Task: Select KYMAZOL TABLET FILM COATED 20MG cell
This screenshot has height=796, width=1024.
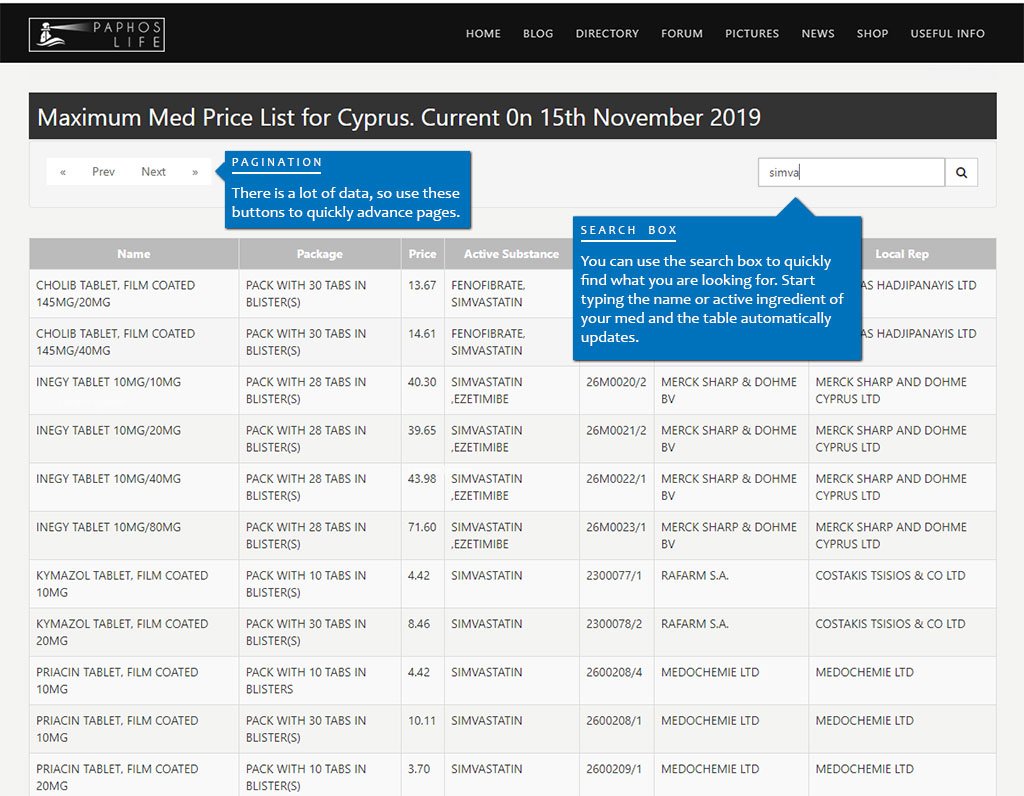Action: point(134,632)
